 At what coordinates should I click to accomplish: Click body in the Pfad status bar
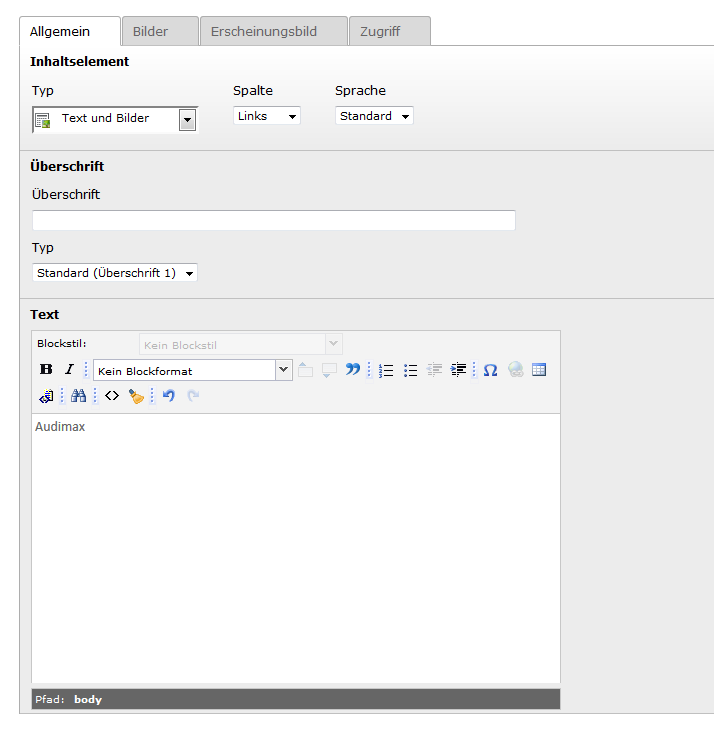pos(88,699)
